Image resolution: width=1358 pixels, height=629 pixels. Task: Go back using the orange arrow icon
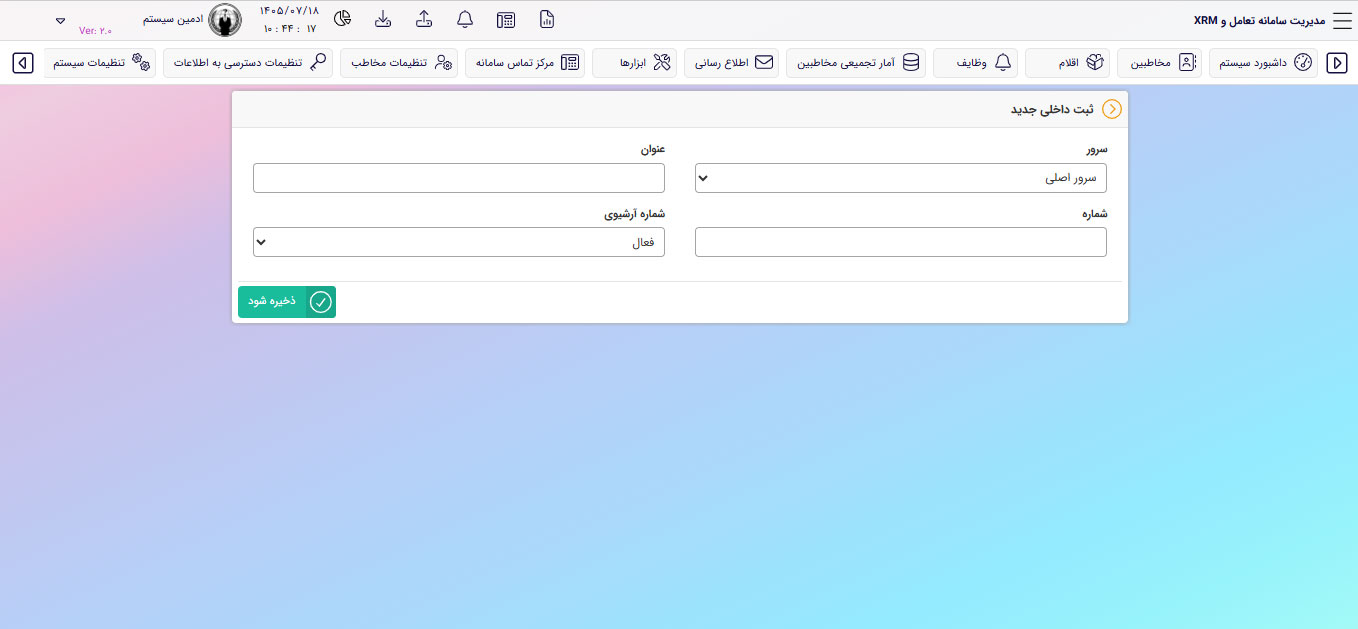[x=1111, y=109]
